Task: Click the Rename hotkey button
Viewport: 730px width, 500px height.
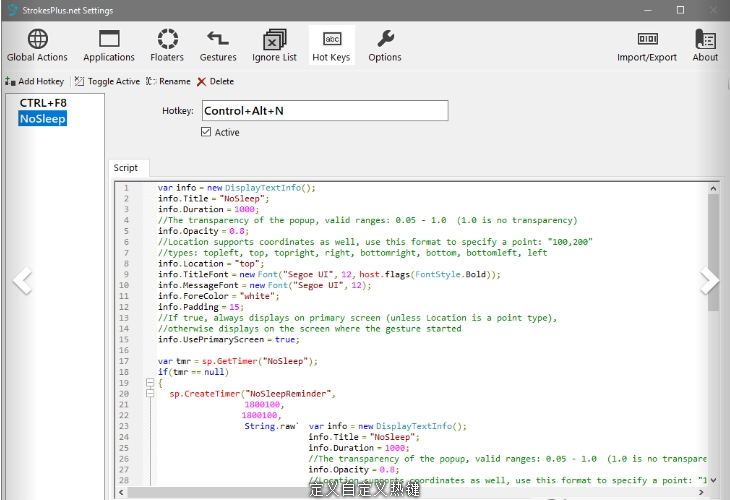Action: pos(168,81)
